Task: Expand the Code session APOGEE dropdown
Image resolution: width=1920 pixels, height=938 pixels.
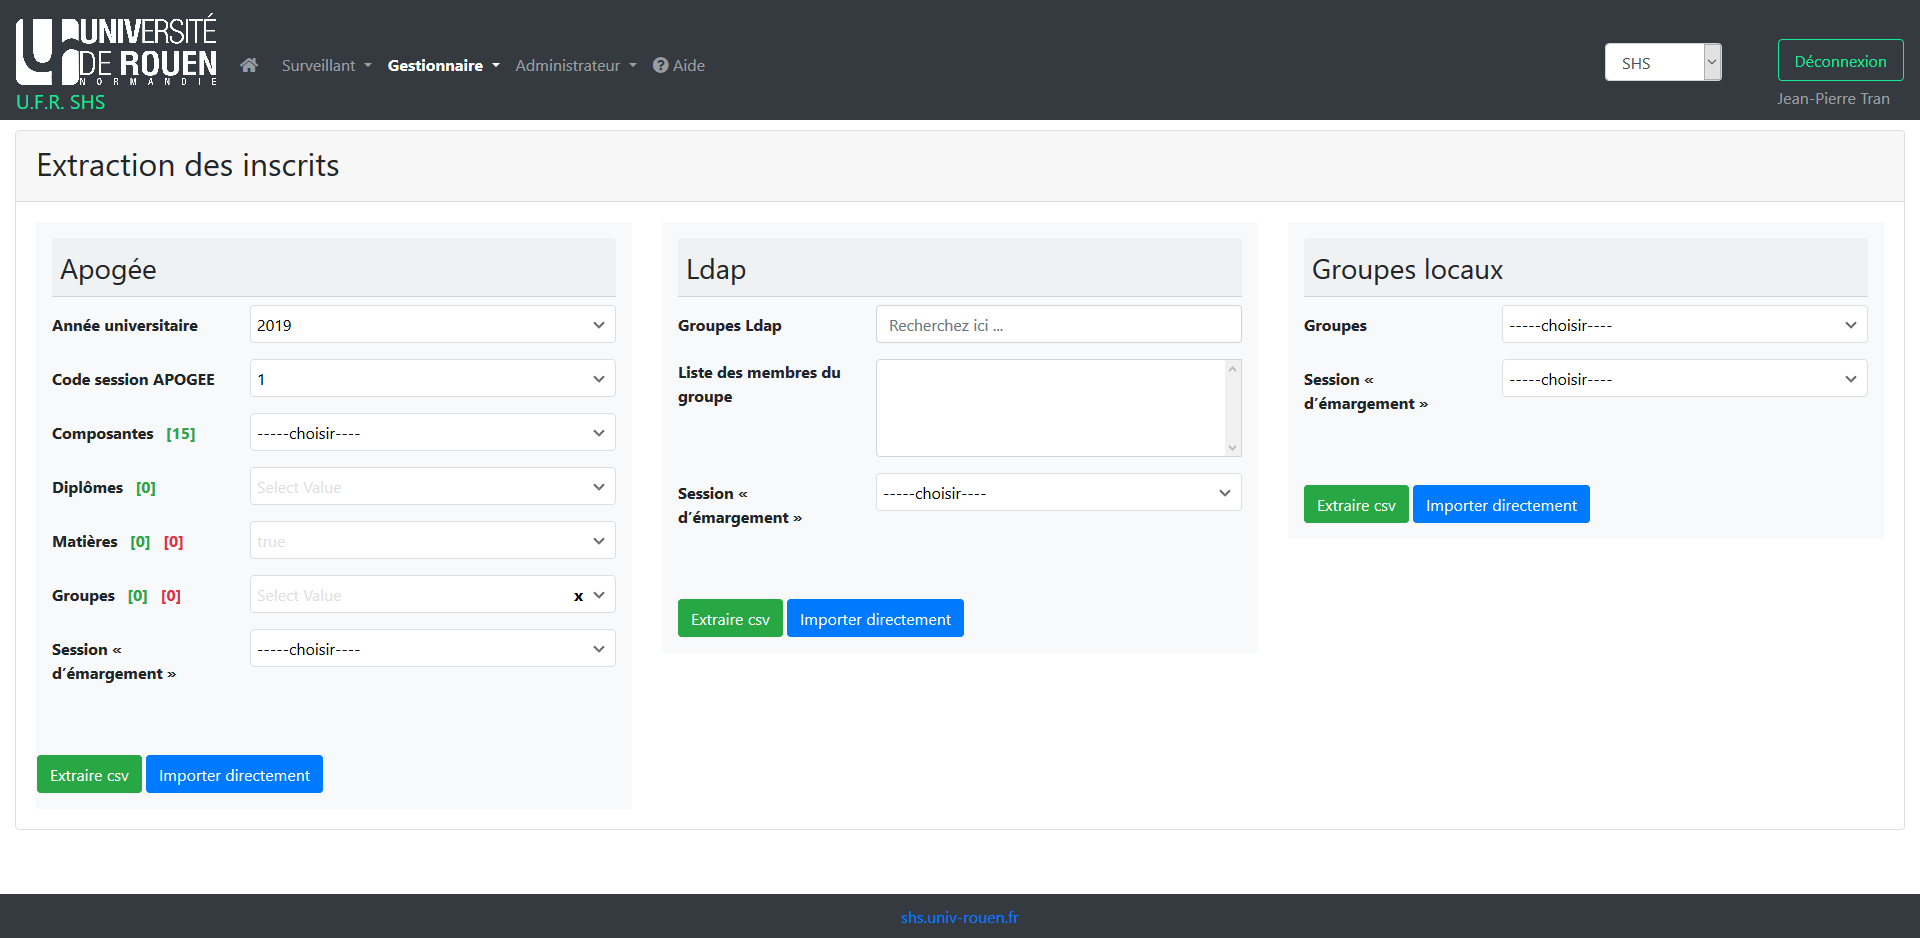Action: 432,379
